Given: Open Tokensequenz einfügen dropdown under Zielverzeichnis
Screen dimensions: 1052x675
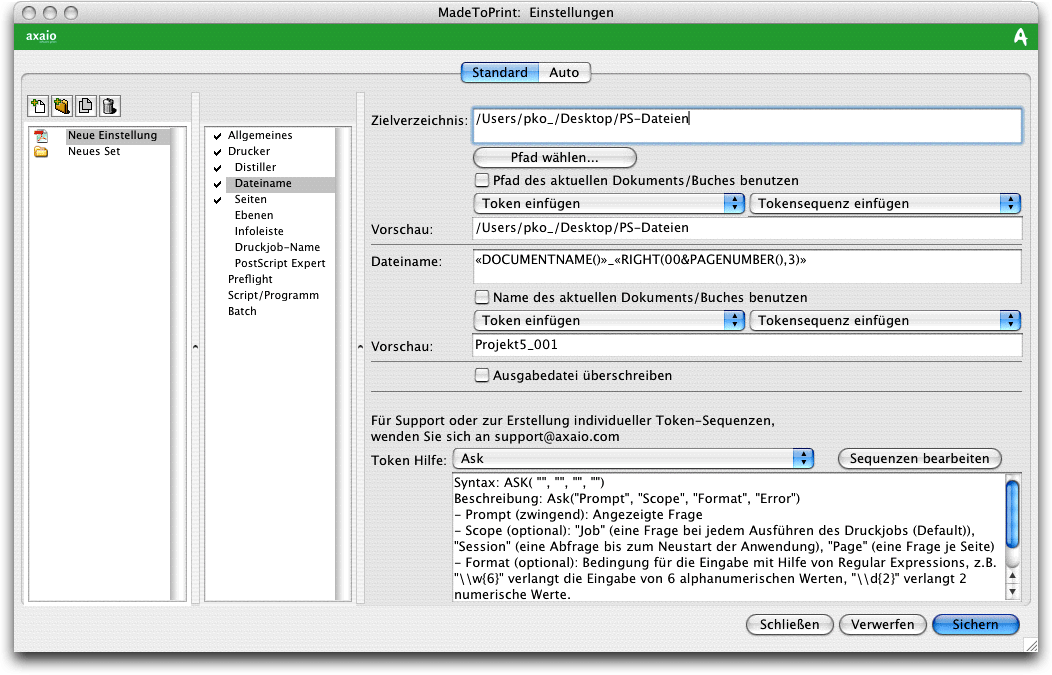Looking at the screenshot, I should (885, 203).
